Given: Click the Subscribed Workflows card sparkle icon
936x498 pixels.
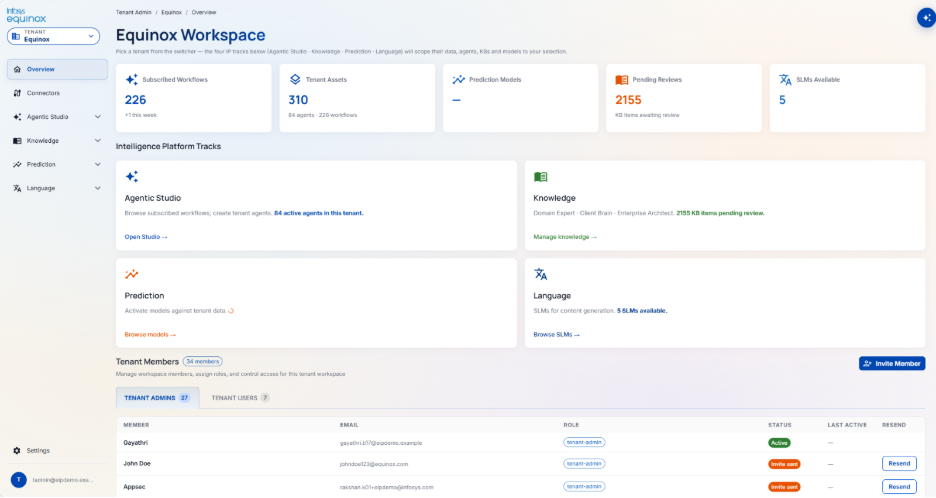Looking at the screenshot, I should tap(132, 79).
